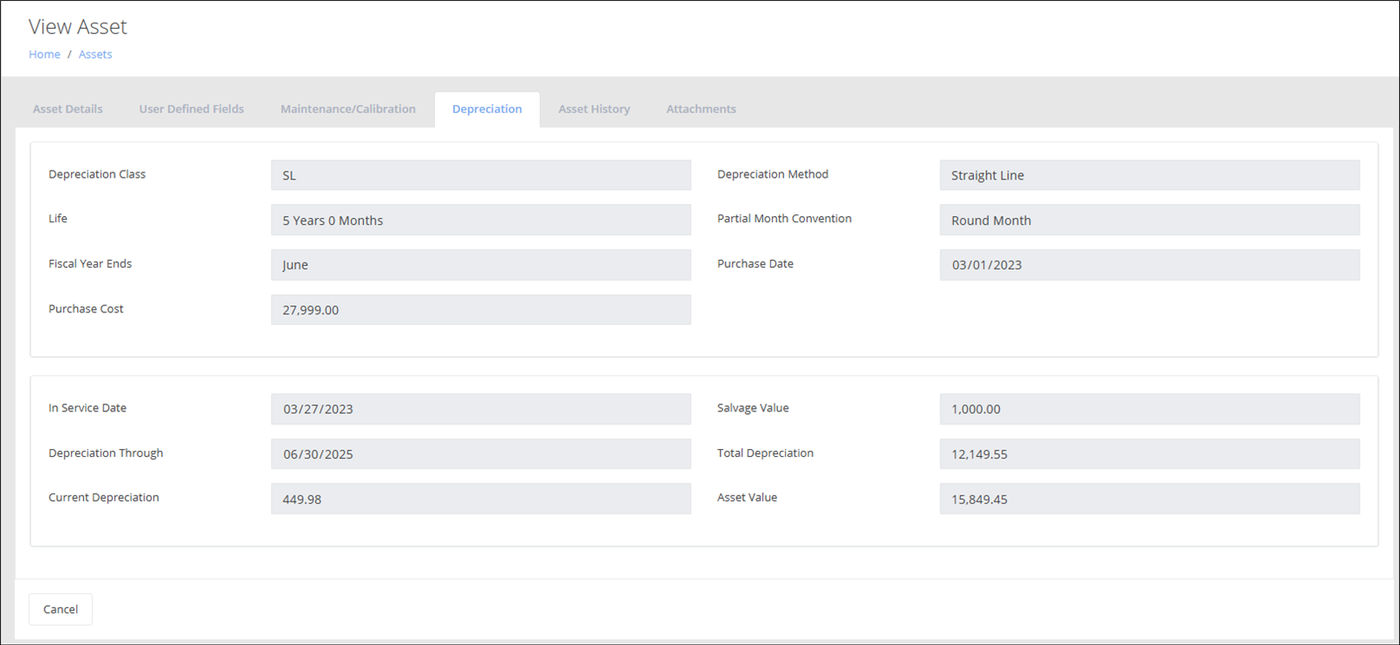This screenshot has height=645, width=1400.
Task: Click the Purchase Date label
Action: coord(755,264)
